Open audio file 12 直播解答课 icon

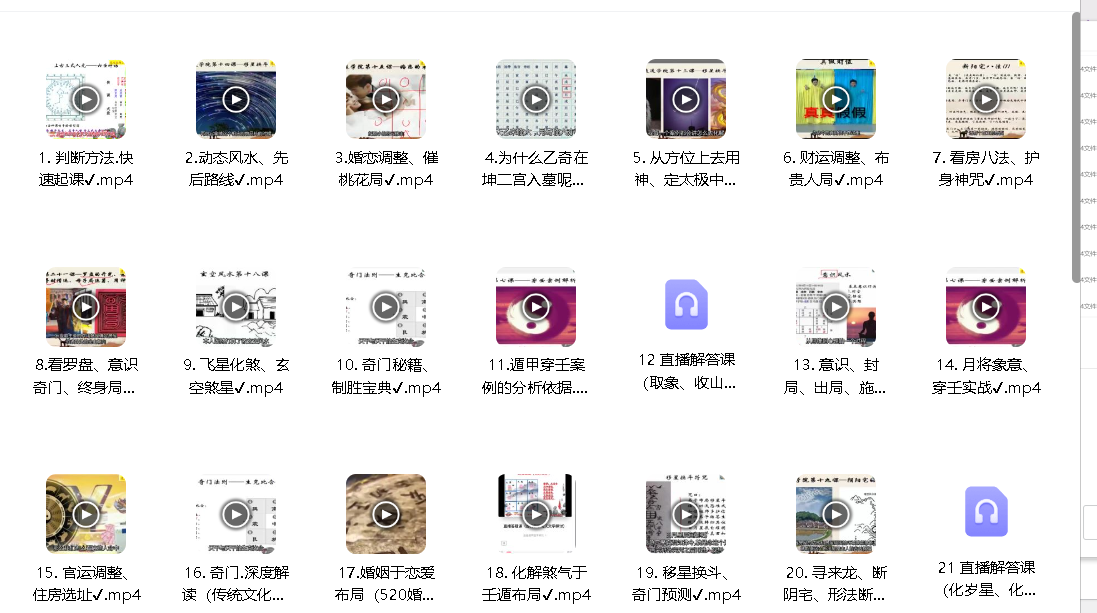[x=686, y=304]
